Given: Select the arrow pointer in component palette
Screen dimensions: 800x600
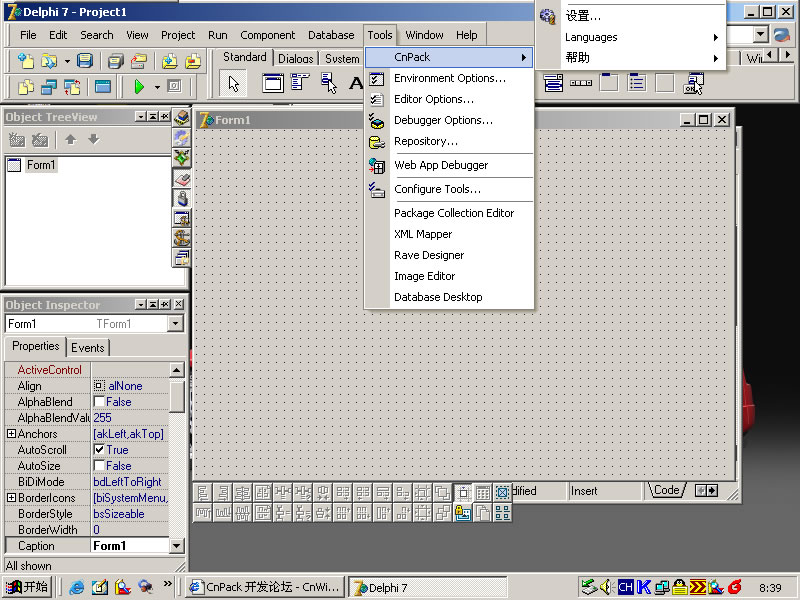Looking at the screenshot, I should click(x=233, y=84).
